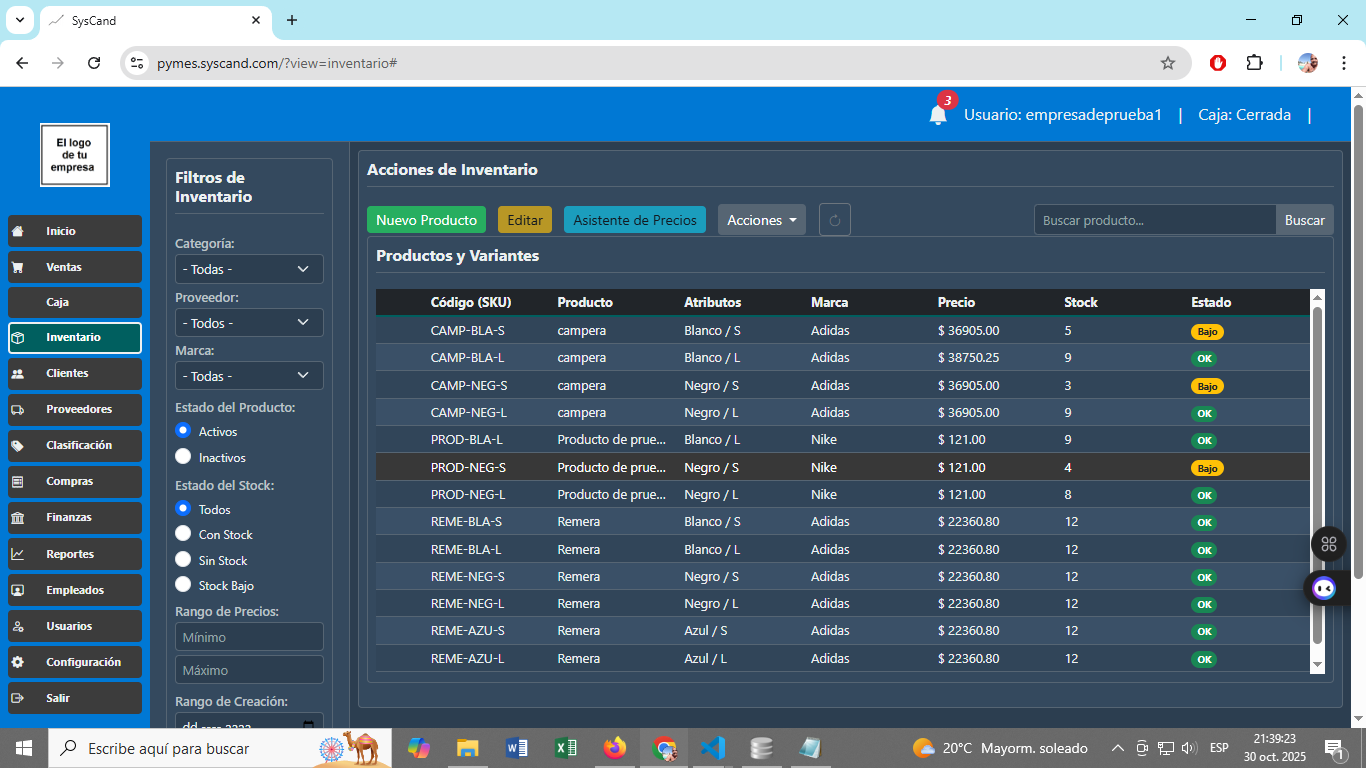Open the Finanzas section
Image resolution: width=1366 pixels, height=768 pixels.
[74, 518]
